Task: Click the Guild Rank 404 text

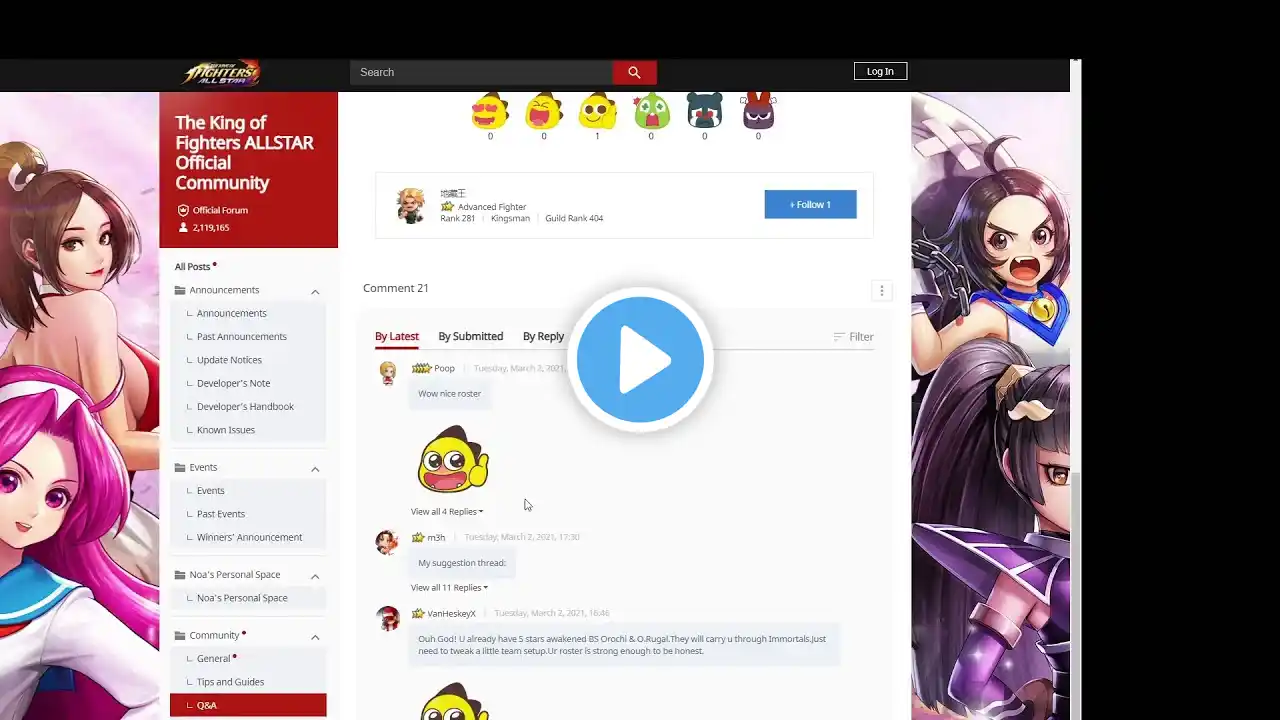Action: (574, 218)
